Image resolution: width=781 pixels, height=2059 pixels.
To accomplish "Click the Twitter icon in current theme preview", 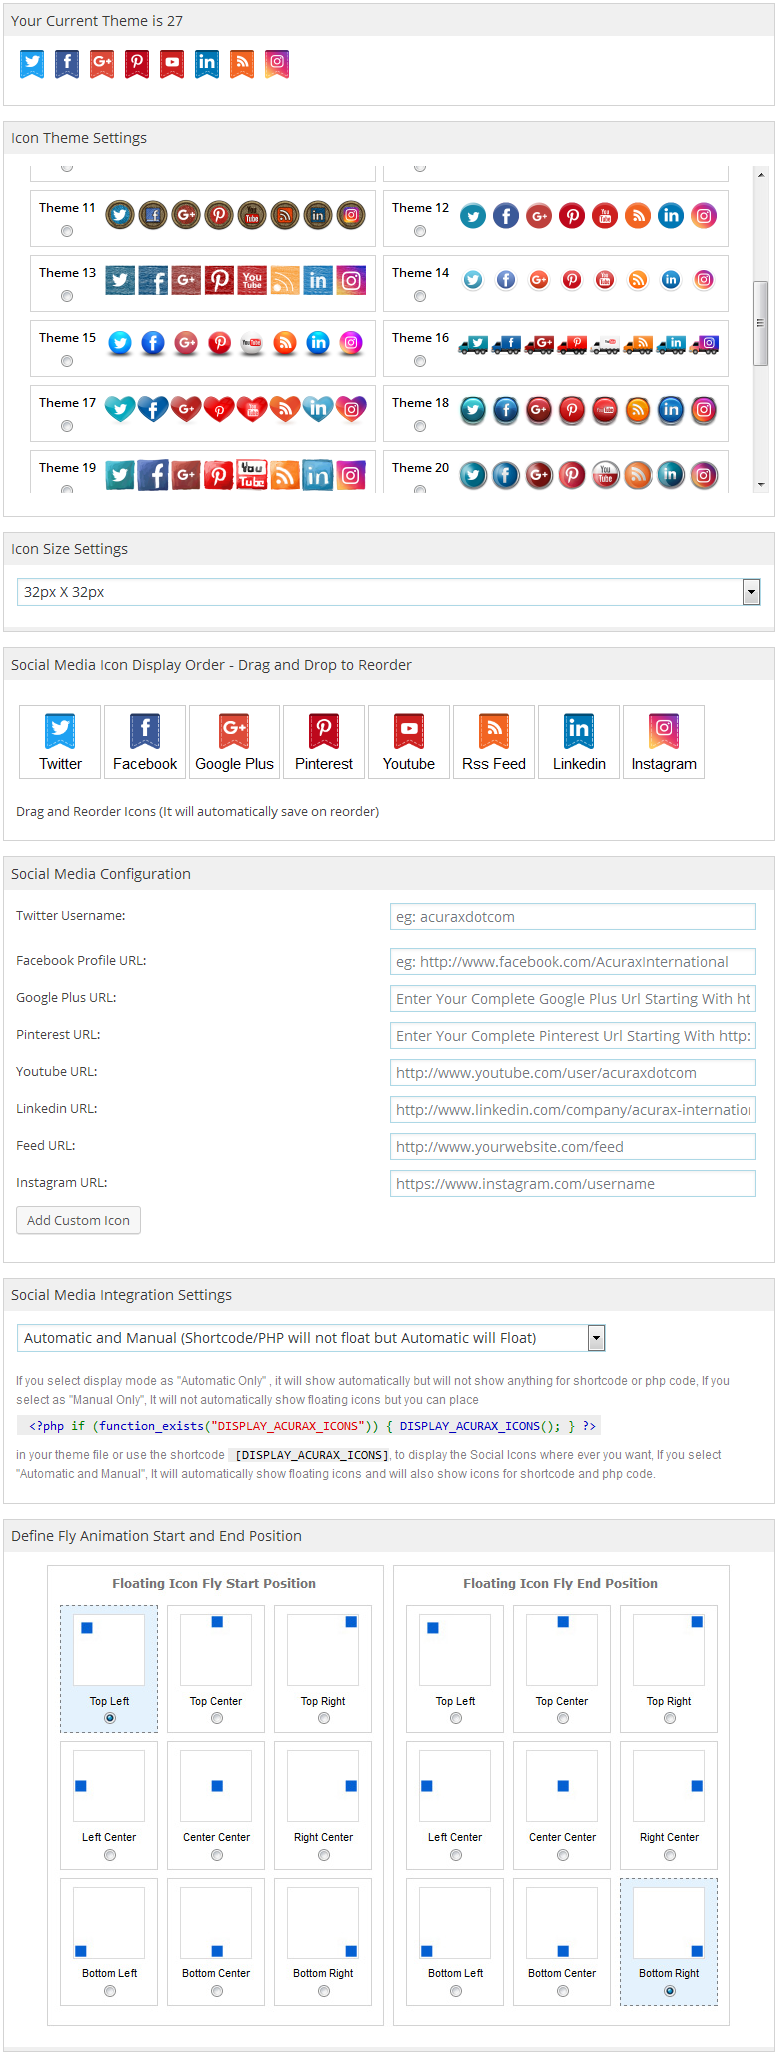I will (32, 64).
